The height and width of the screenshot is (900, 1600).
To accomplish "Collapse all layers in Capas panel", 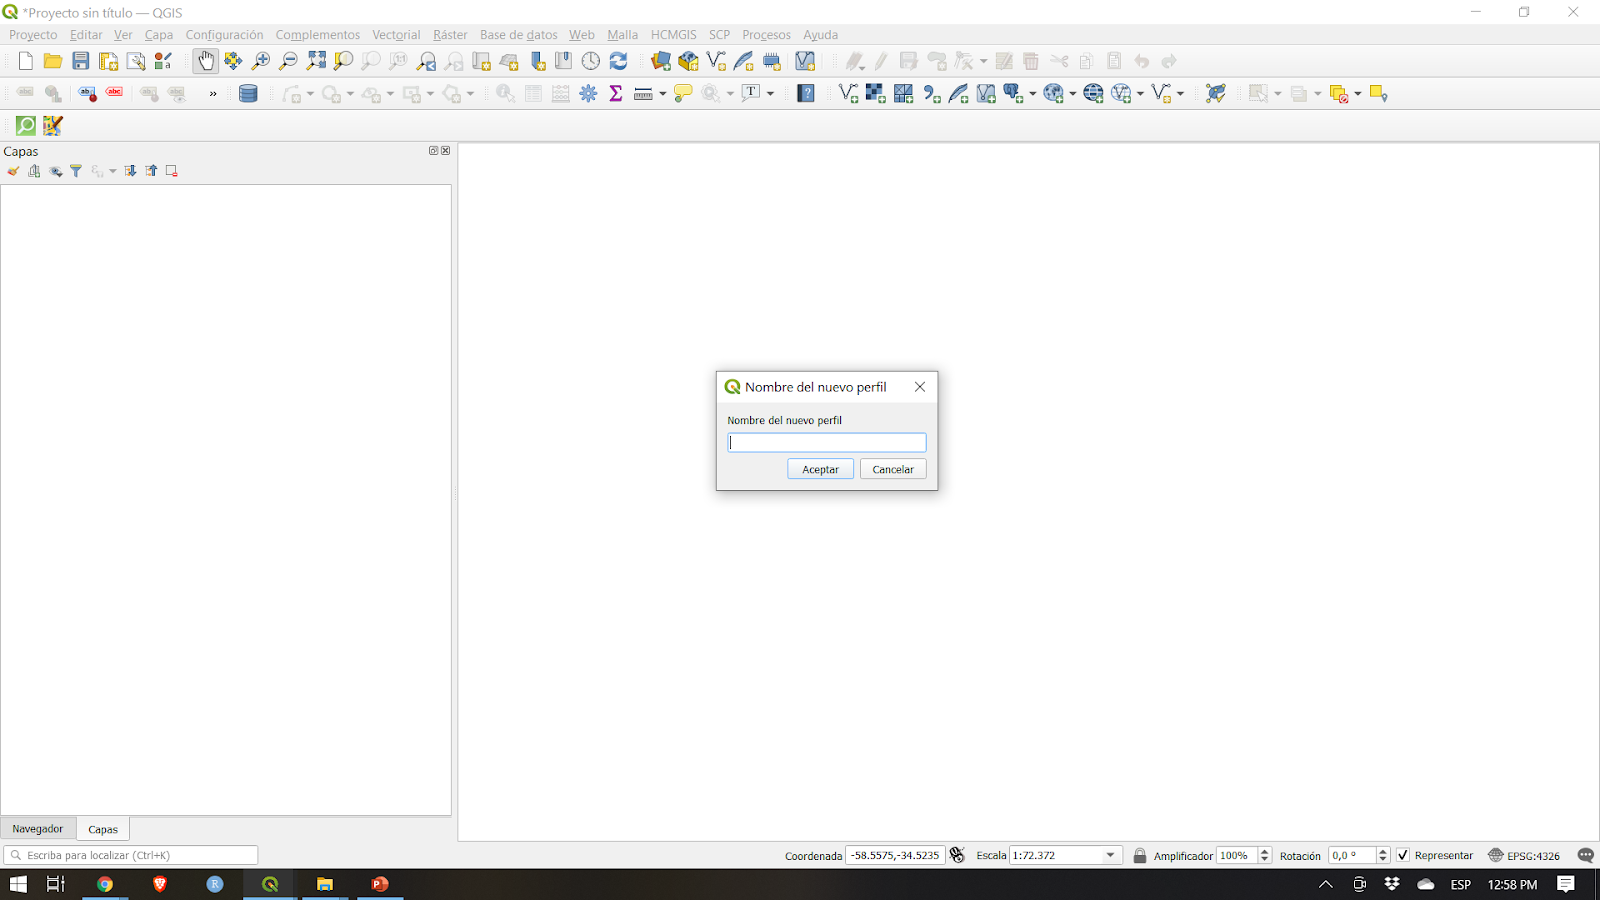I will [x=151, y=171].
